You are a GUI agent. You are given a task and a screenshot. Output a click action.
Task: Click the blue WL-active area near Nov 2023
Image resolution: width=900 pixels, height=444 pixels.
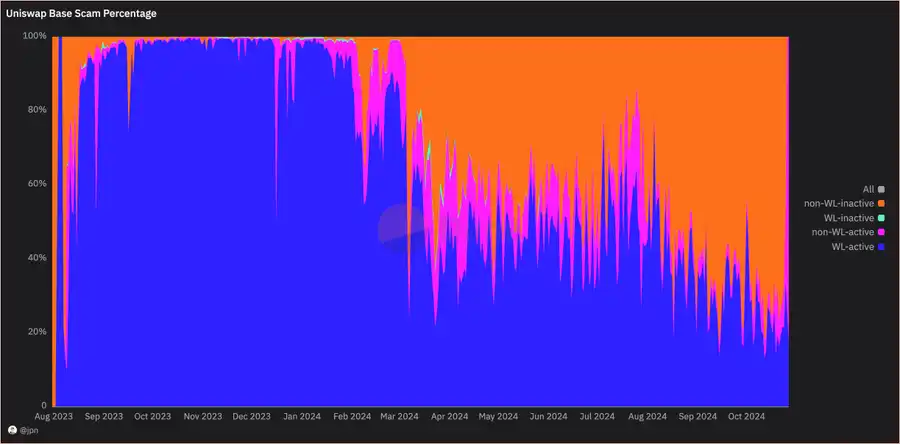pos(203,250)
